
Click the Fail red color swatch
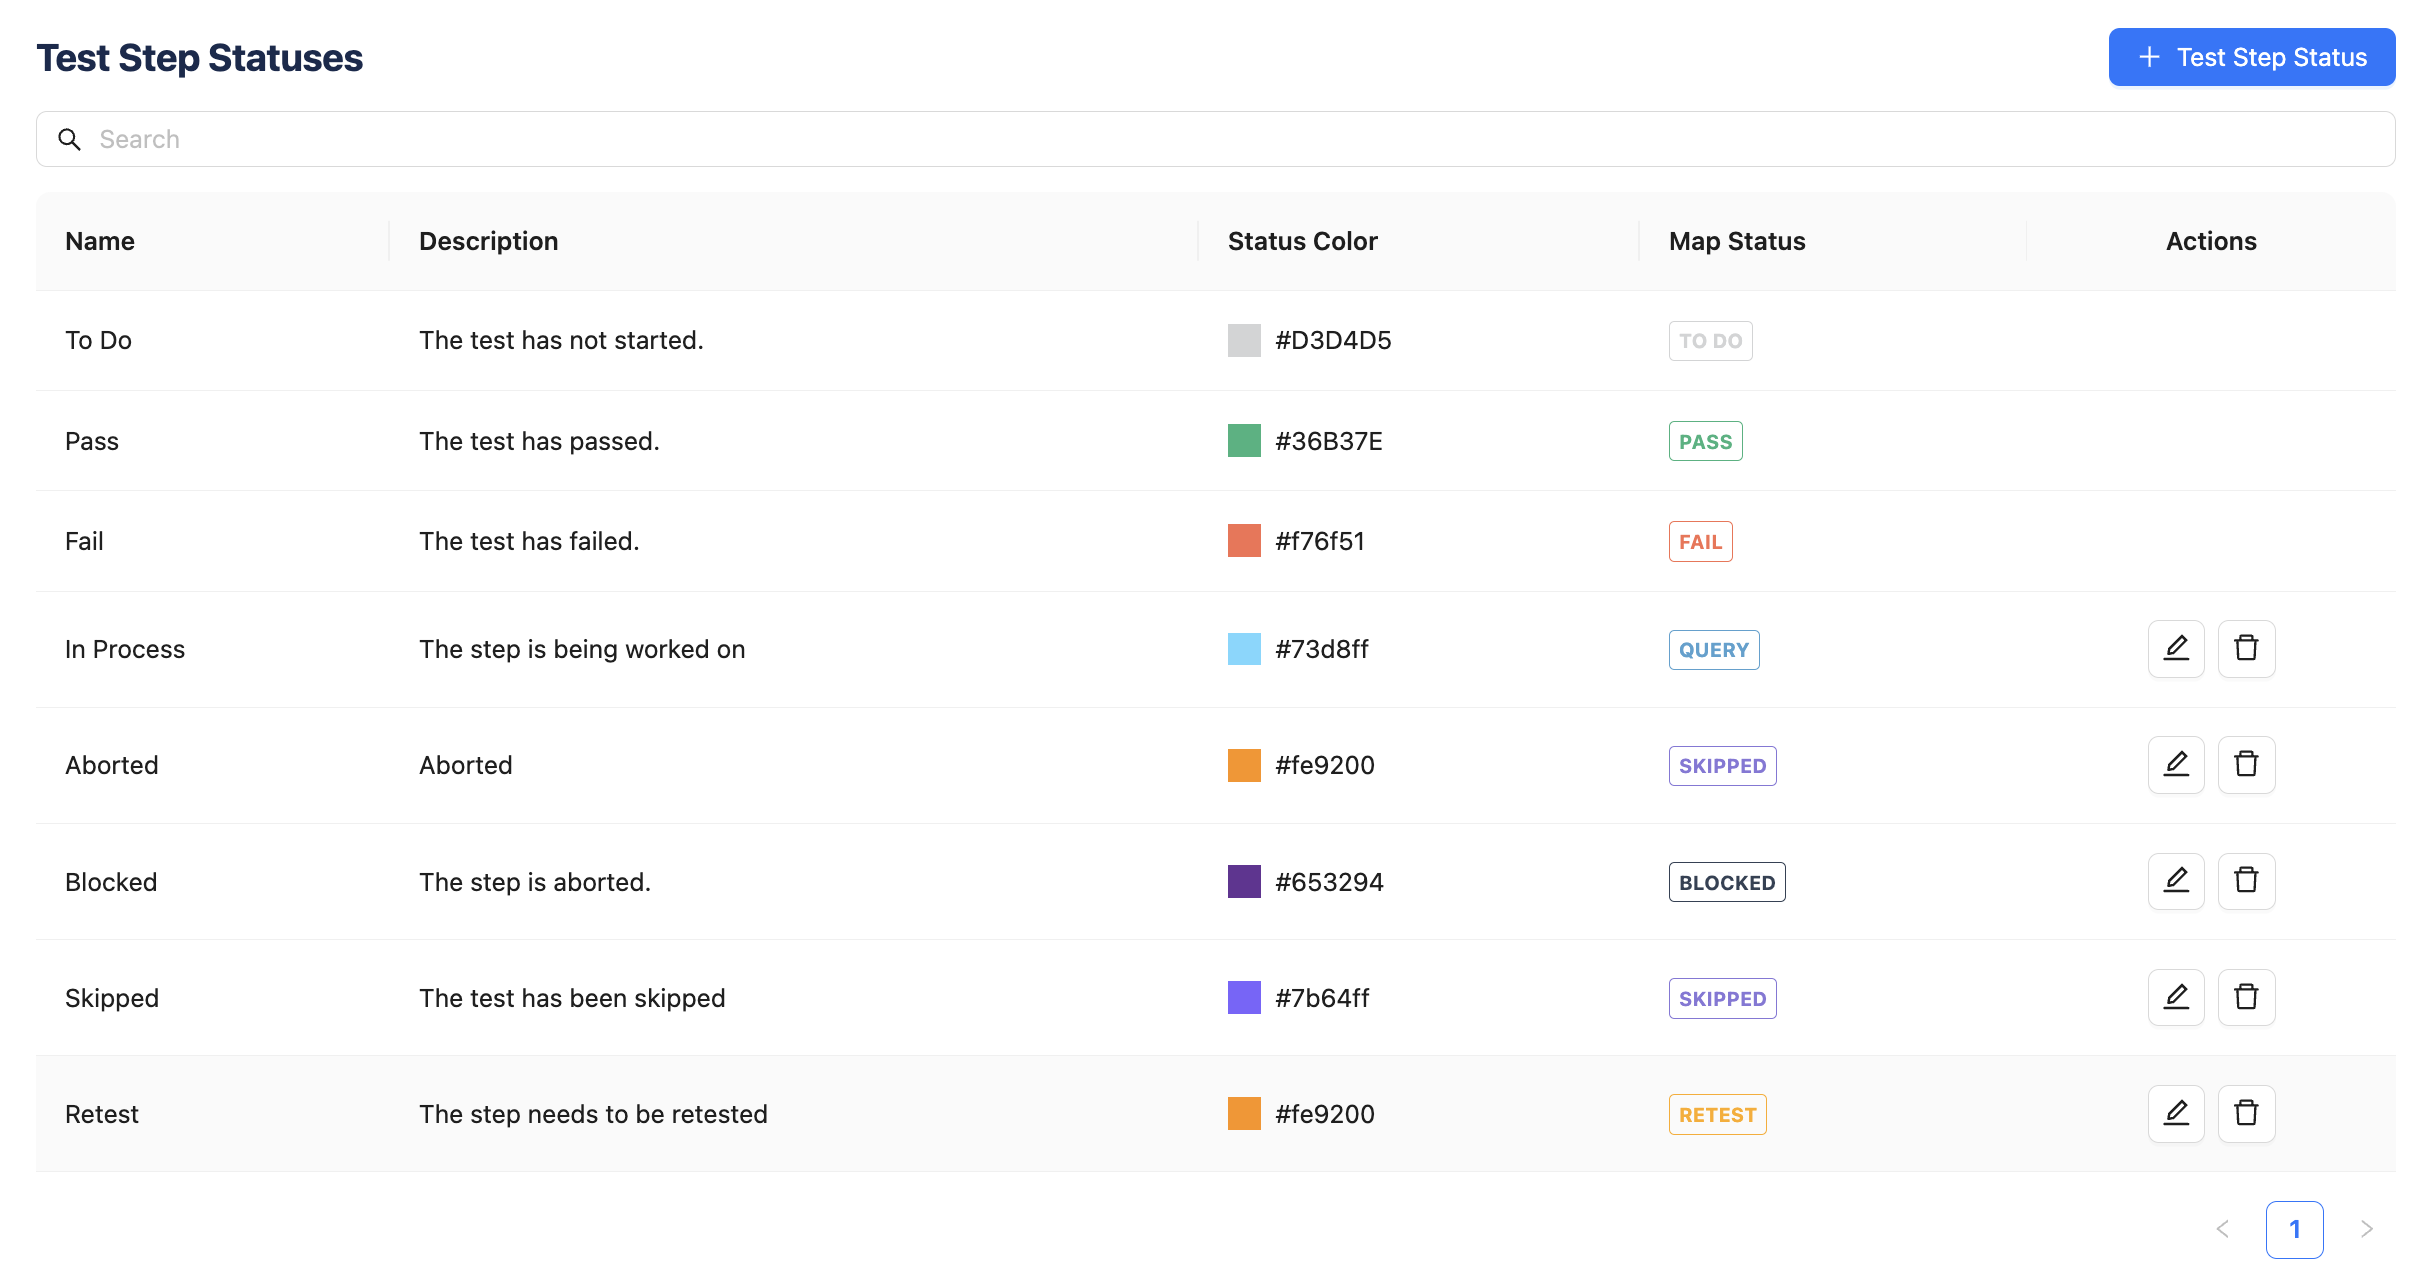coord(1244,541)
